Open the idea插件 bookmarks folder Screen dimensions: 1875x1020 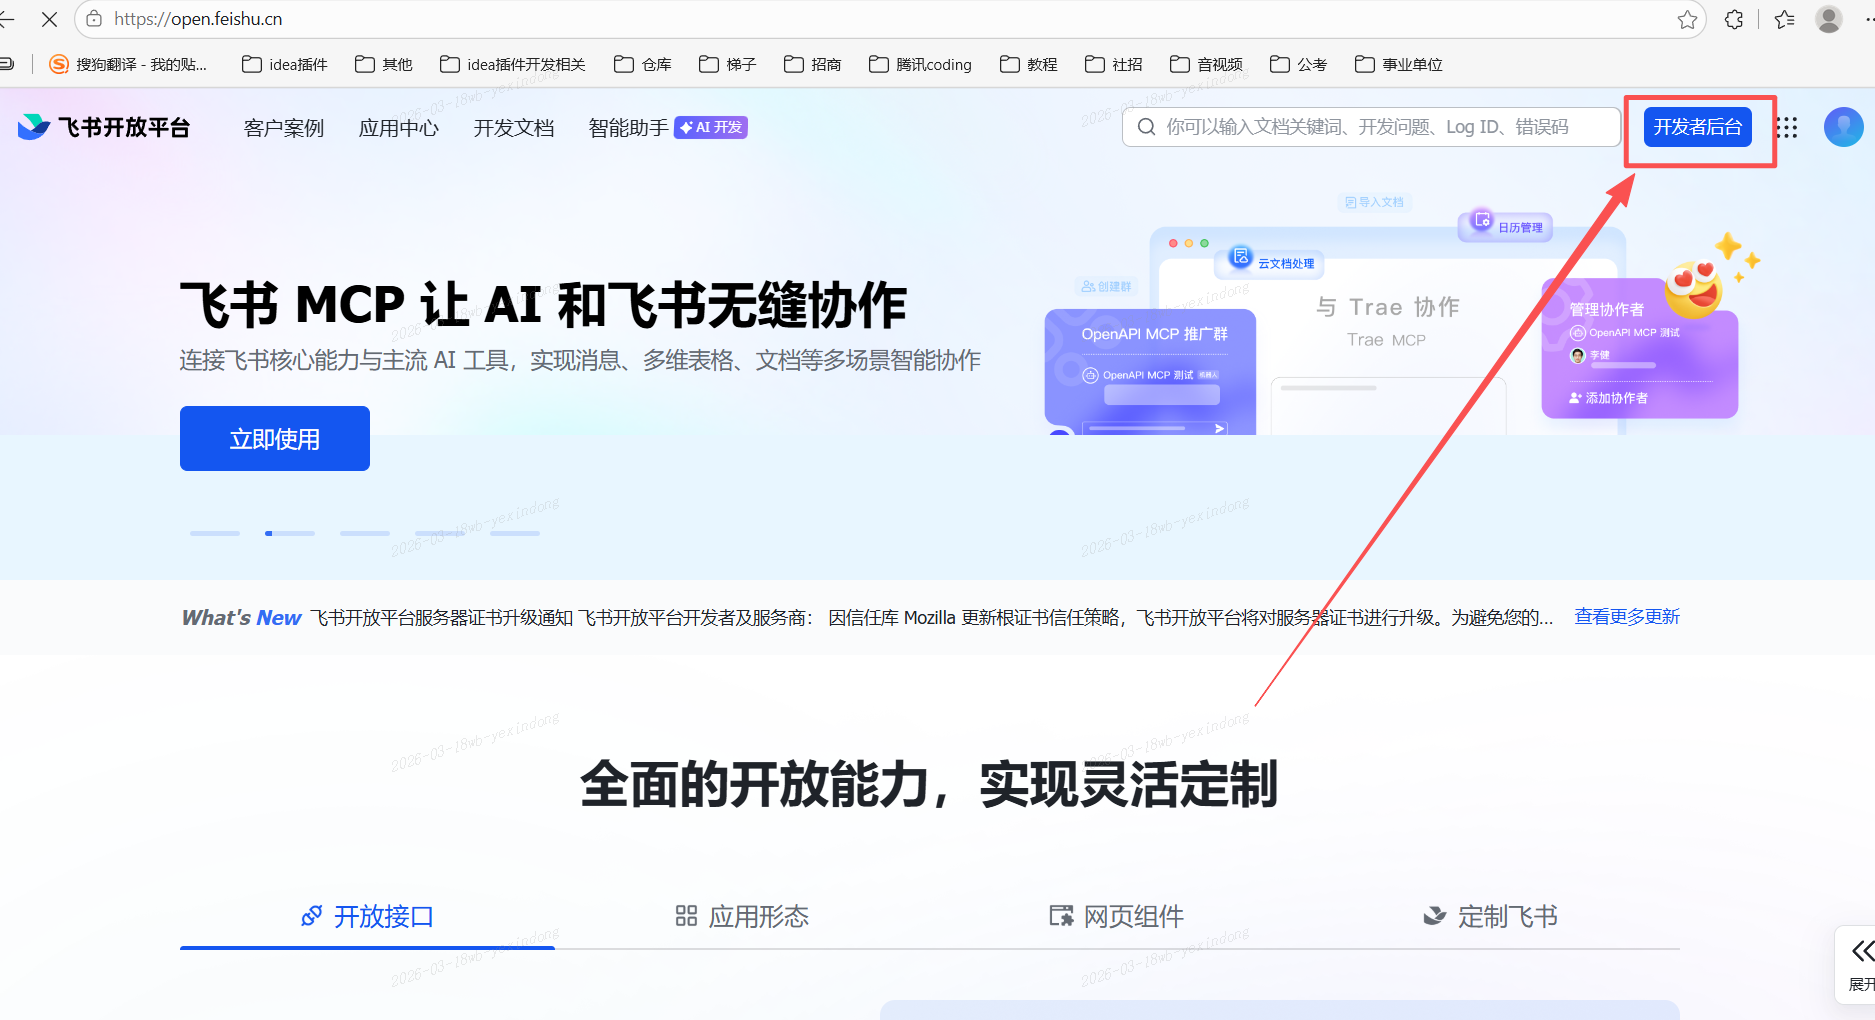tap(284, 64)
